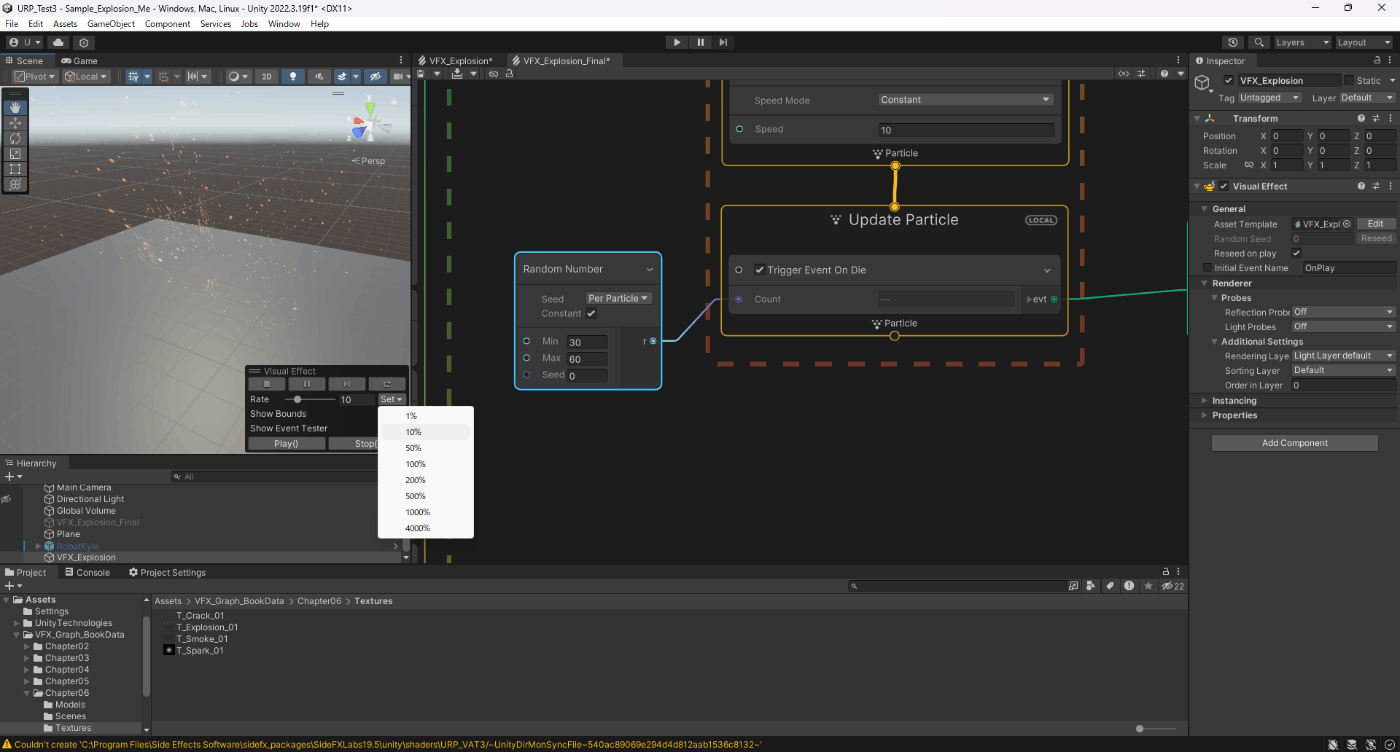Open Visual Effect component help icon
Viewport: 1400px width, 752px height.
pos(1361,186)
